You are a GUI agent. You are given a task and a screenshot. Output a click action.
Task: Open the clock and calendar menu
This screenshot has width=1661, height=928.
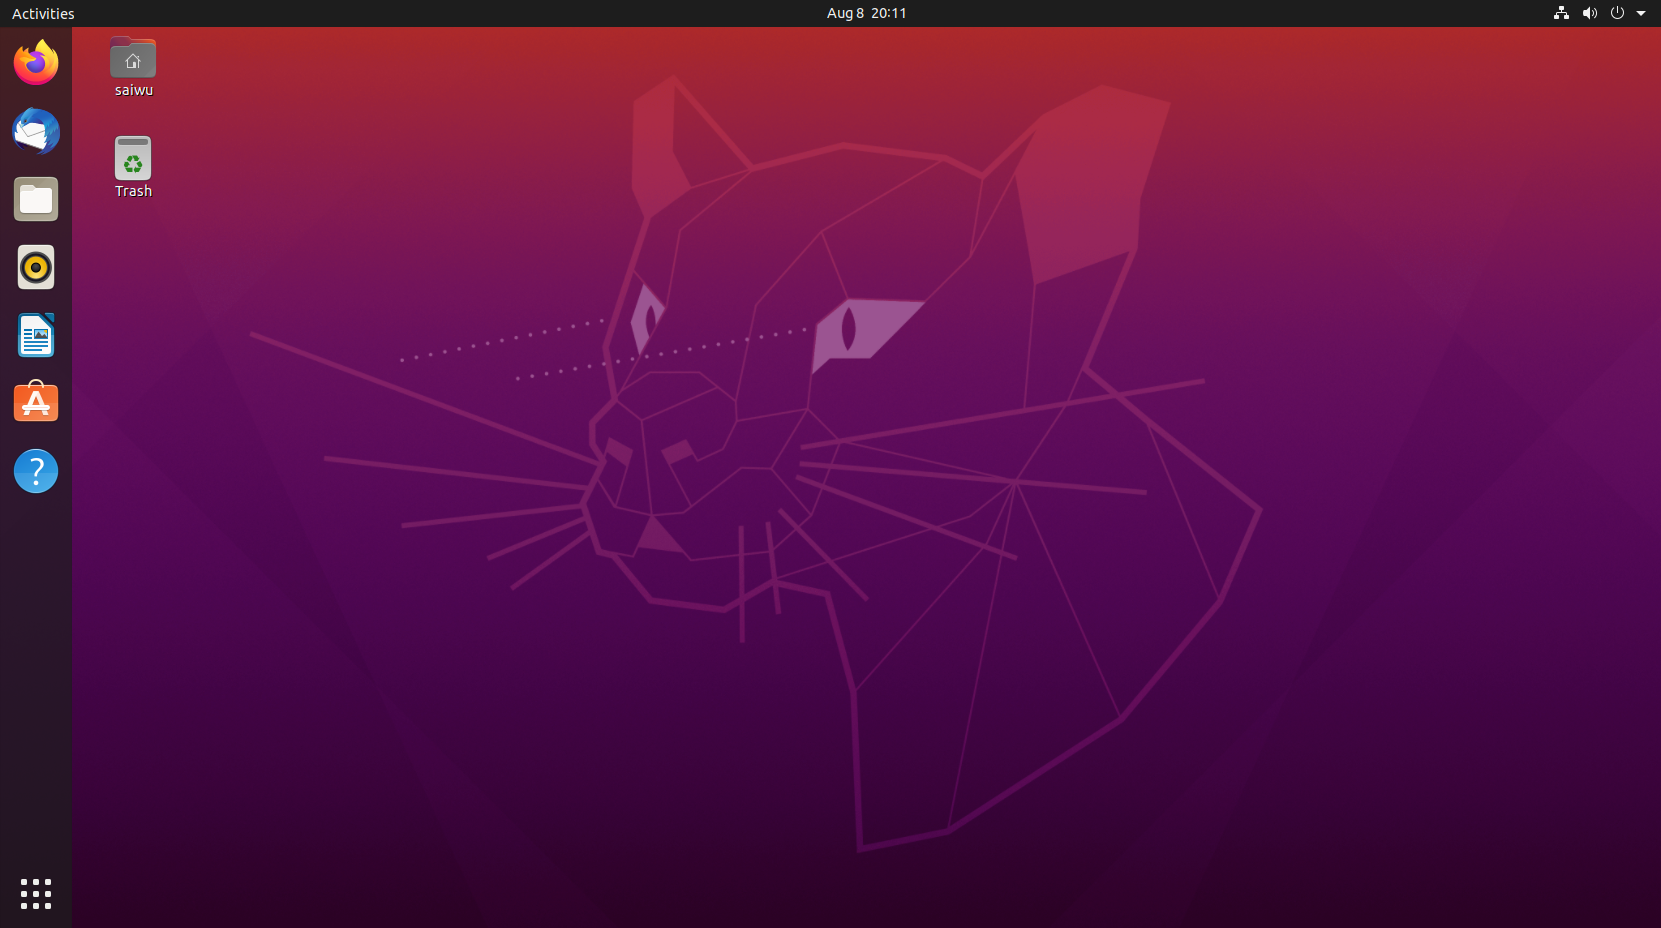(866, 13)
